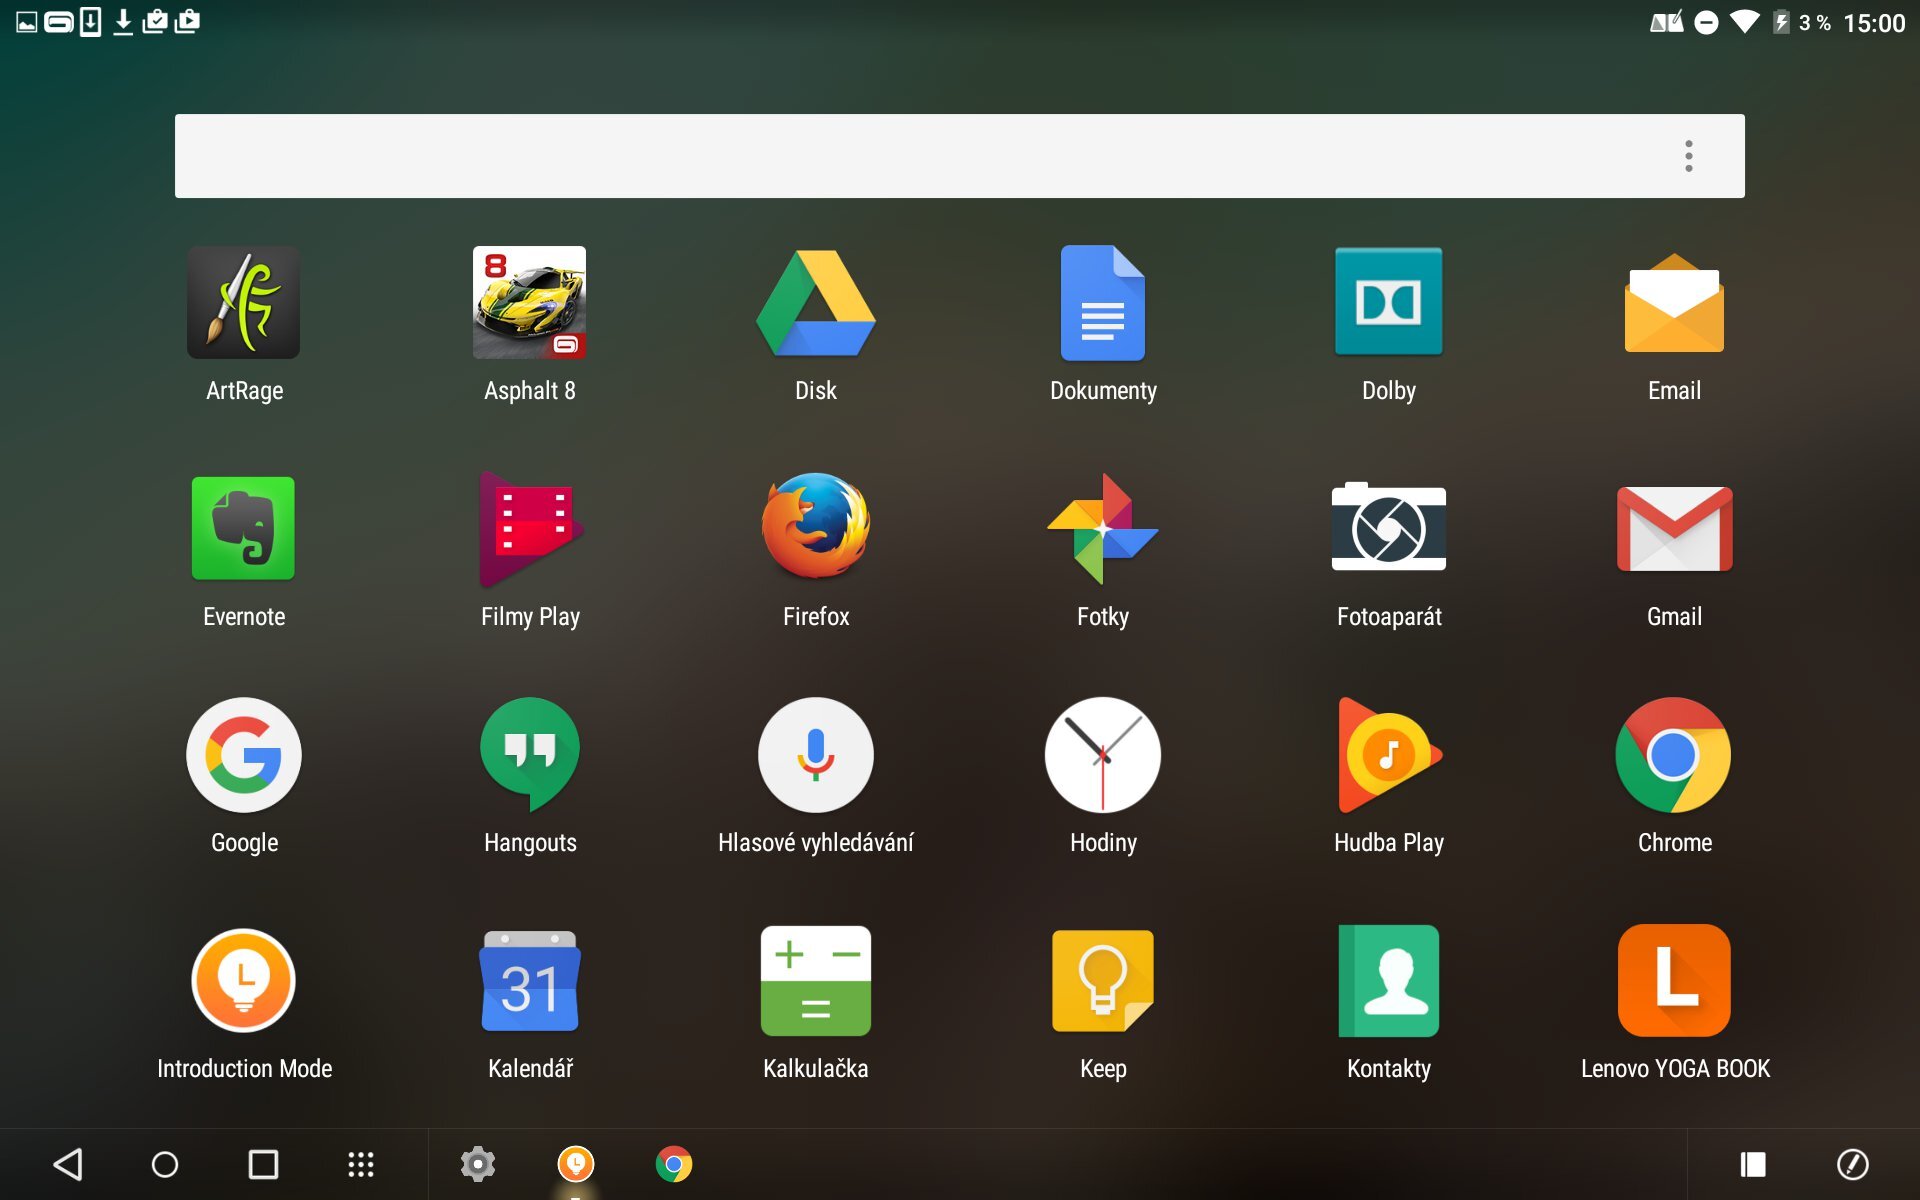Open the Lenovo YOGA BOOK app

tap(1674, 981)
